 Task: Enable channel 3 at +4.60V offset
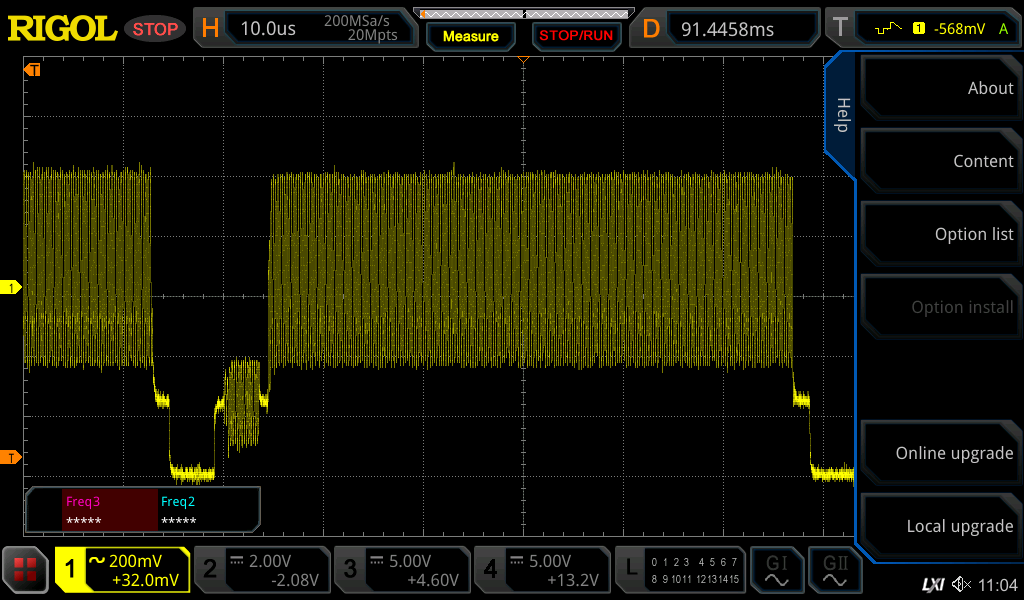[401, 570]
